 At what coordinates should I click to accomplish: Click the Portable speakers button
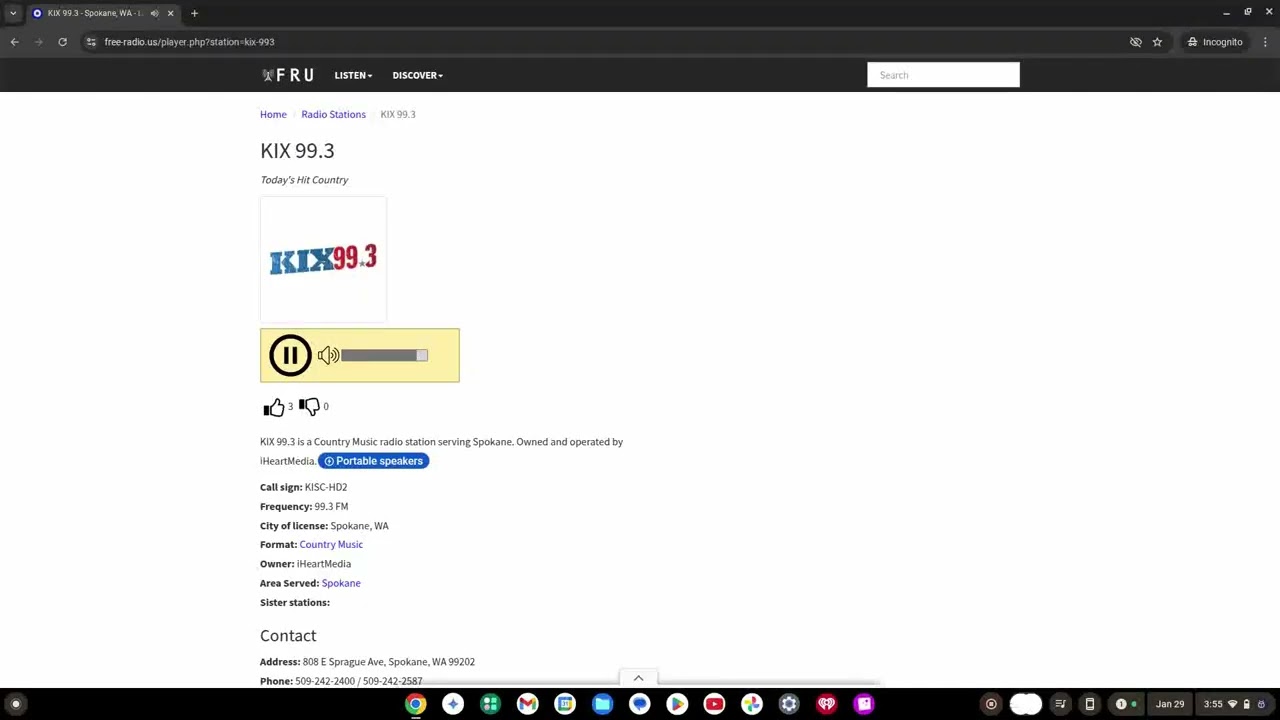[x=374, y=461]
